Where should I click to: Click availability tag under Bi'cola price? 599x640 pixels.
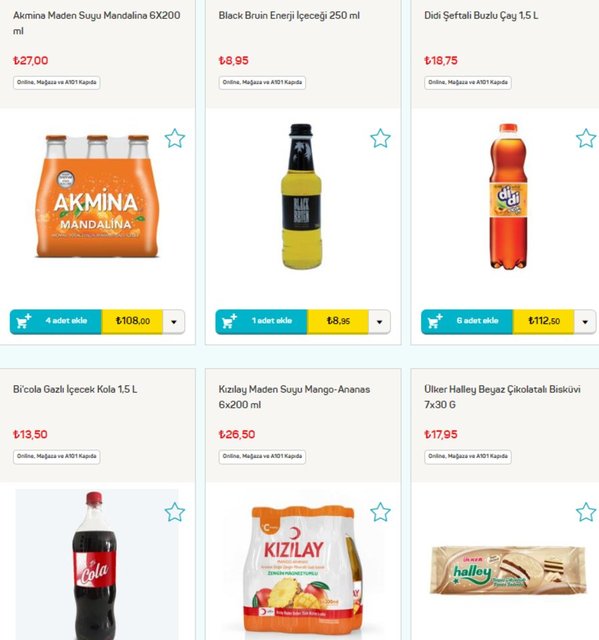pos(57,456)
